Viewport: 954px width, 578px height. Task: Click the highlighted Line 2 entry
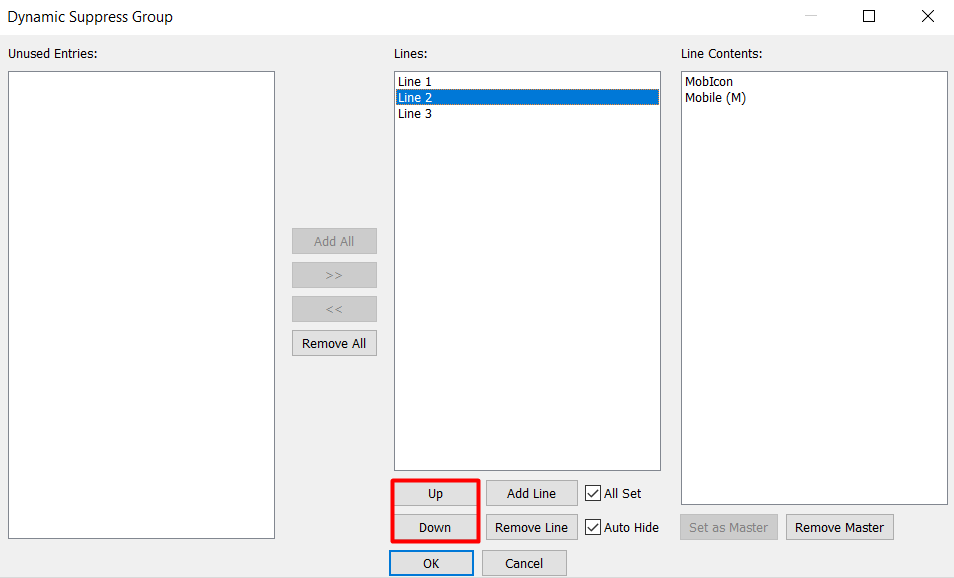point(415,98)
